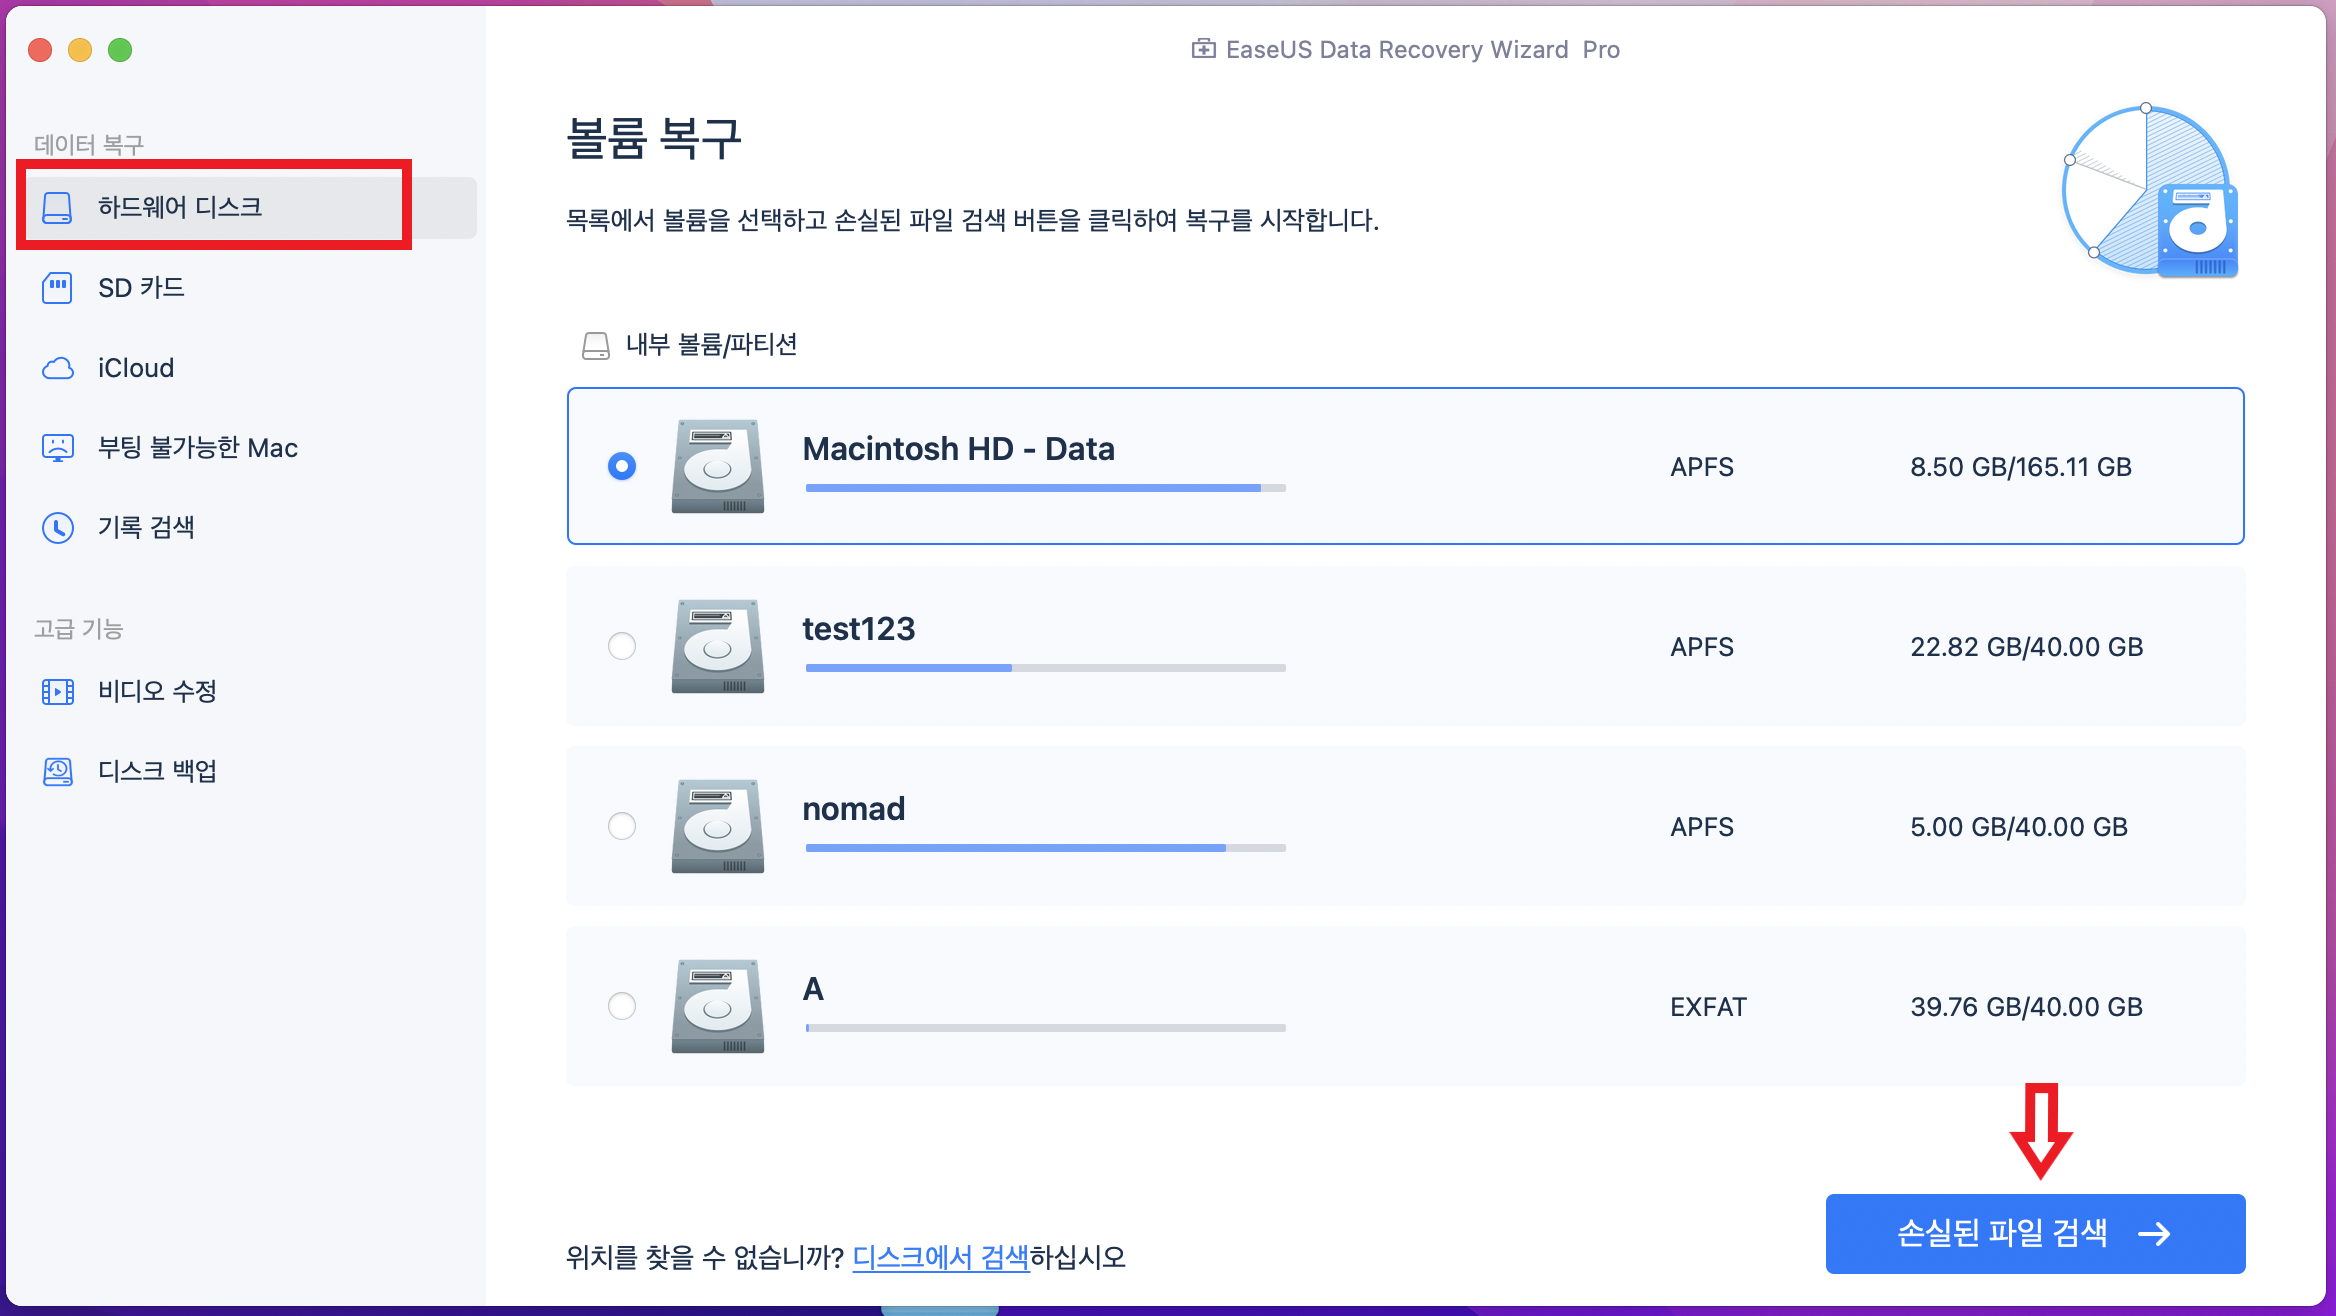Click the 내부 볼륨/파티션 drive icon
The height and width of the screenshot is (1316, 2336).
point(596,344)
